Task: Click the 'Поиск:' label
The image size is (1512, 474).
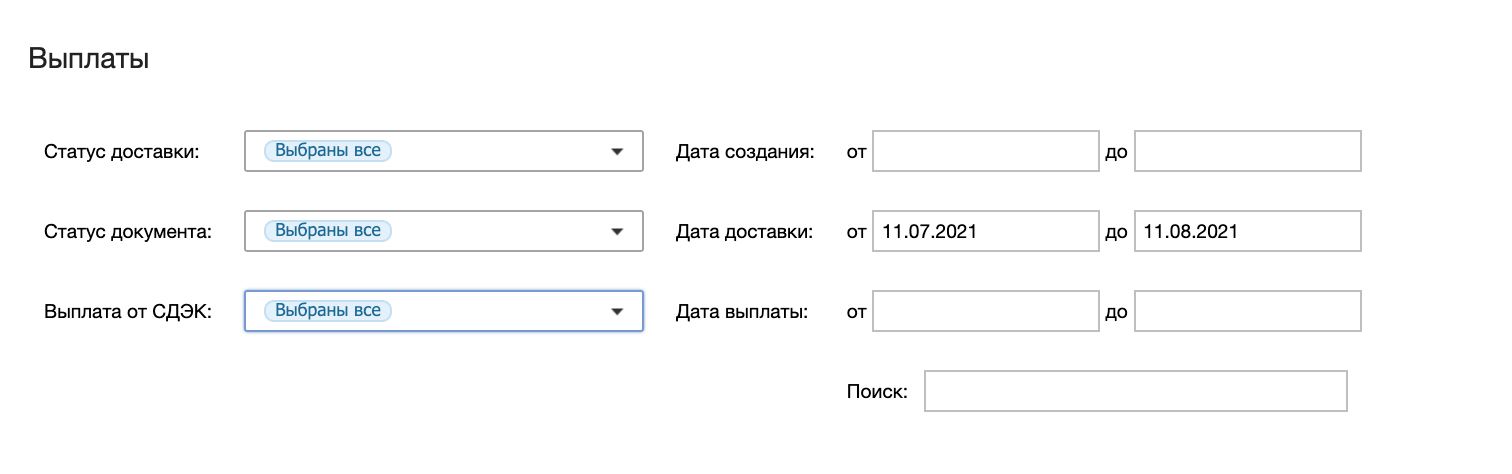Action: (876, 392)
